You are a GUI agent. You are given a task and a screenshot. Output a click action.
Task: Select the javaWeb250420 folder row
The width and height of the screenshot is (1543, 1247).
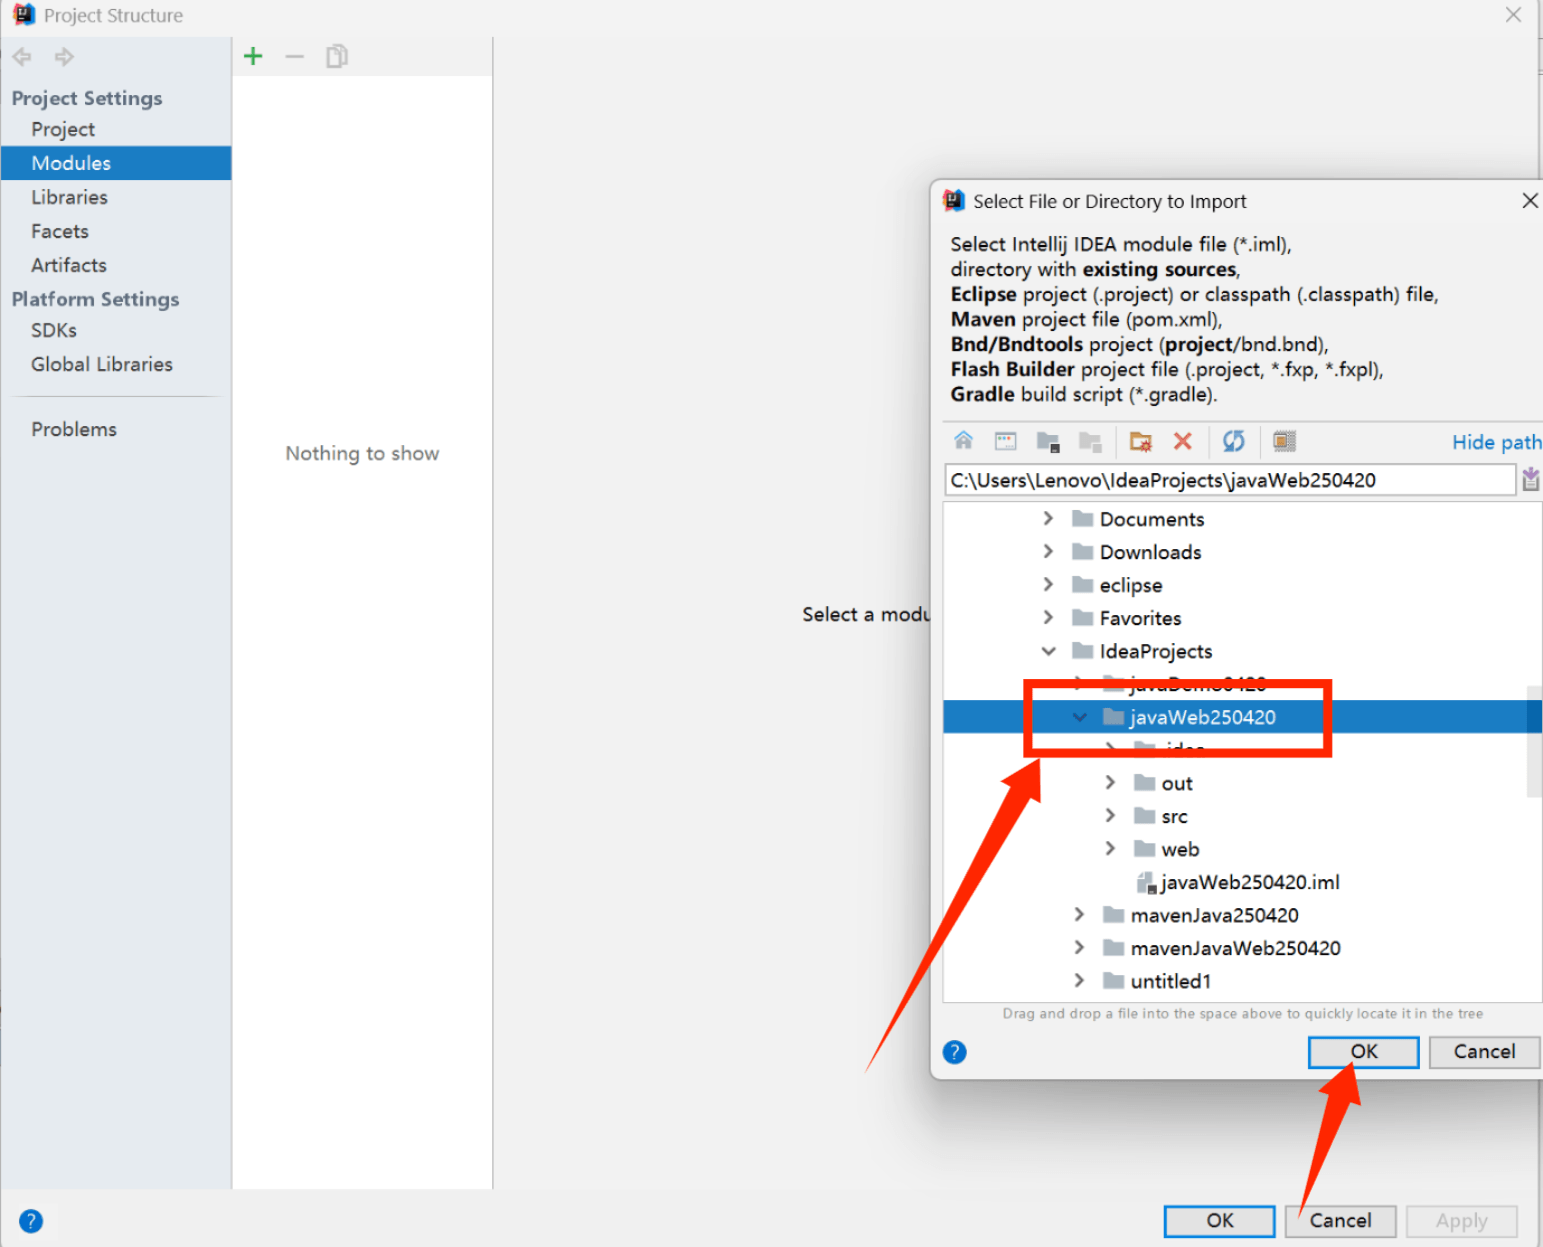tap(1242, 717)
